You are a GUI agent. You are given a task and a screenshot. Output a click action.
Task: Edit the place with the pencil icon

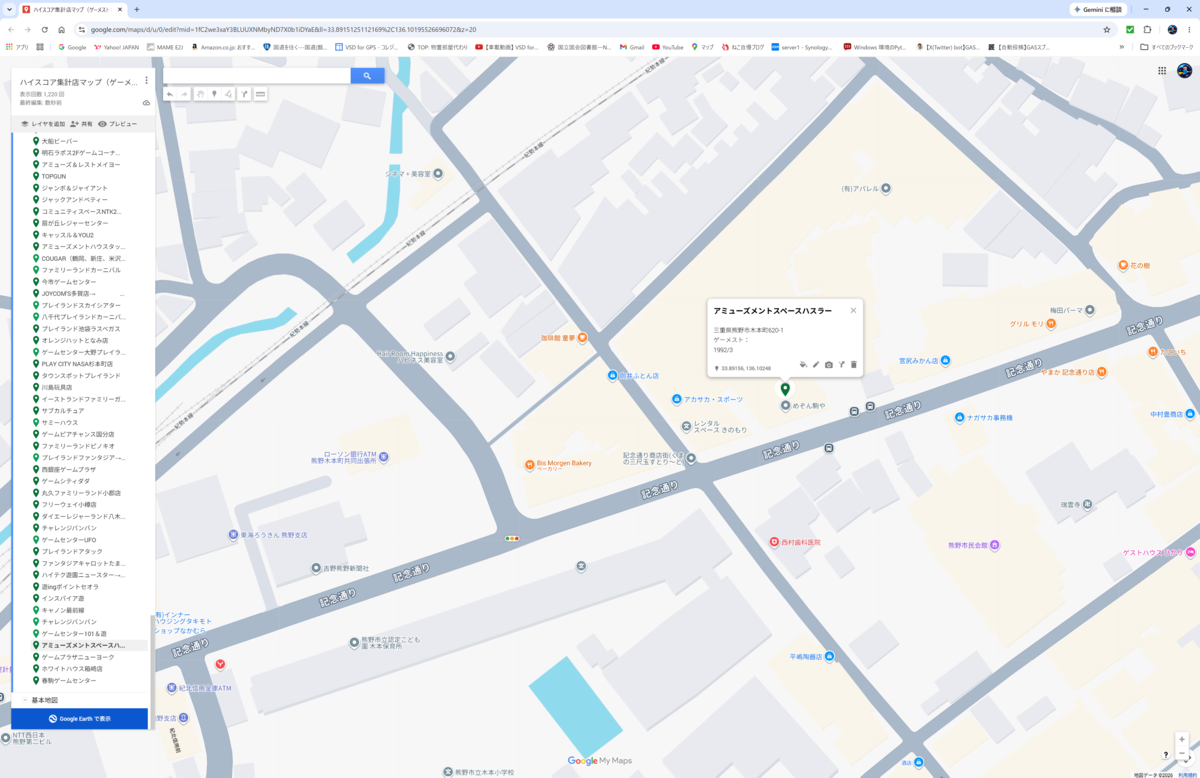pos(816,365)
